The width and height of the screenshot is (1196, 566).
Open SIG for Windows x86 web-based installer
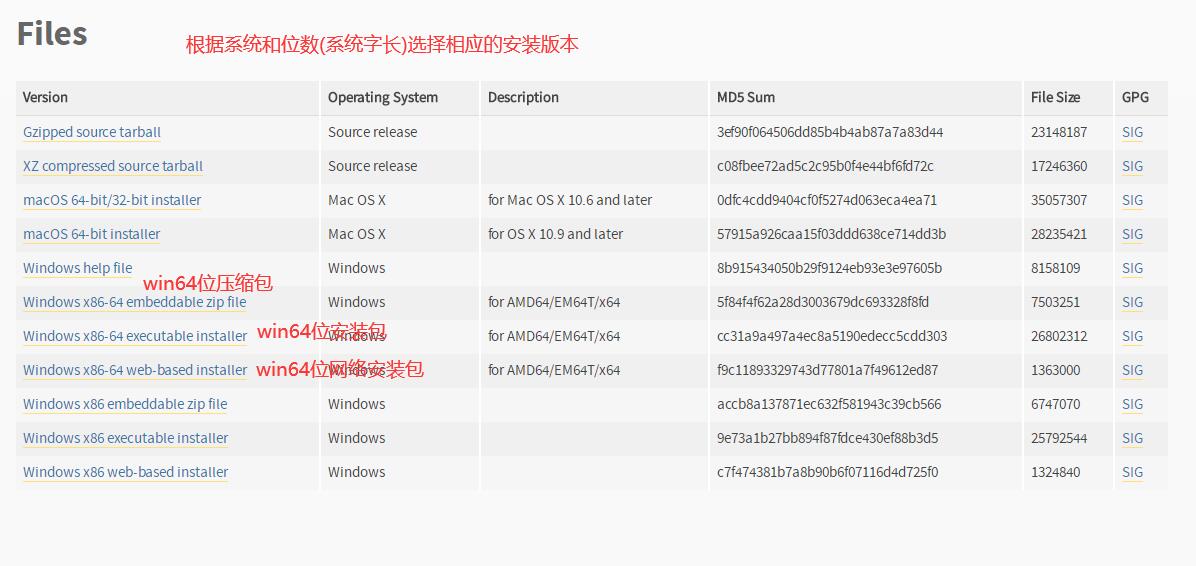click(1133, 471)
